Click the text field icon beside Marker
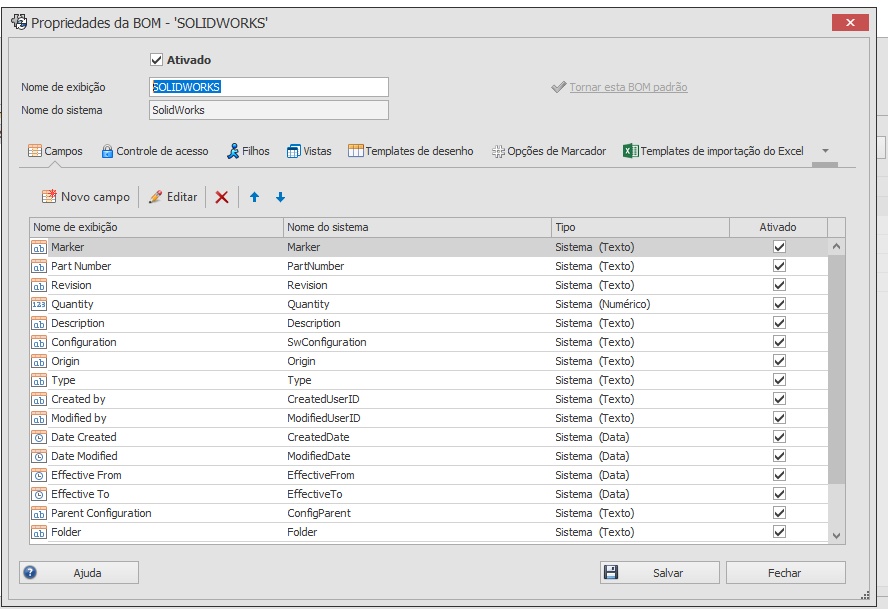This screenshot has height=609, width=888. pyautogui.click(x=39, y=248)
